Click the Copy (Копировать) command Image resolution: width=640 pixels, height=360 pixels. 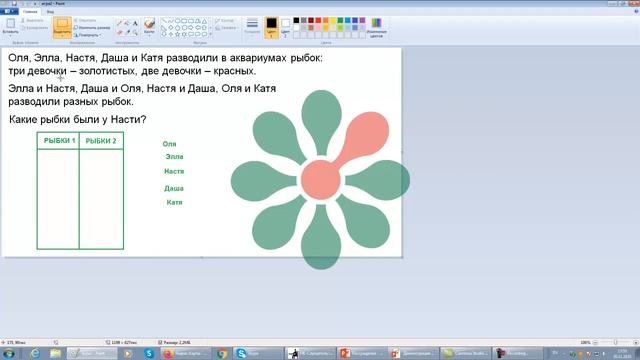[34, 28]
